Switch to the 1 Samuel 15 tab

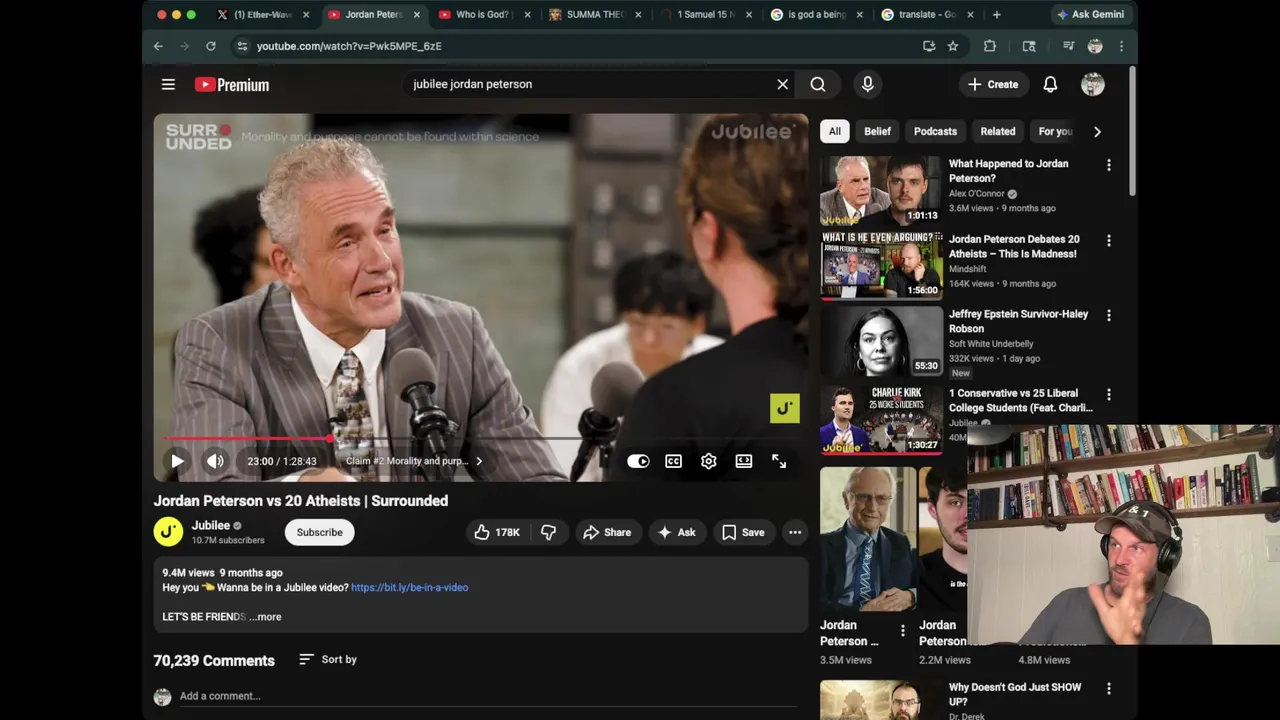click(705, 15)
